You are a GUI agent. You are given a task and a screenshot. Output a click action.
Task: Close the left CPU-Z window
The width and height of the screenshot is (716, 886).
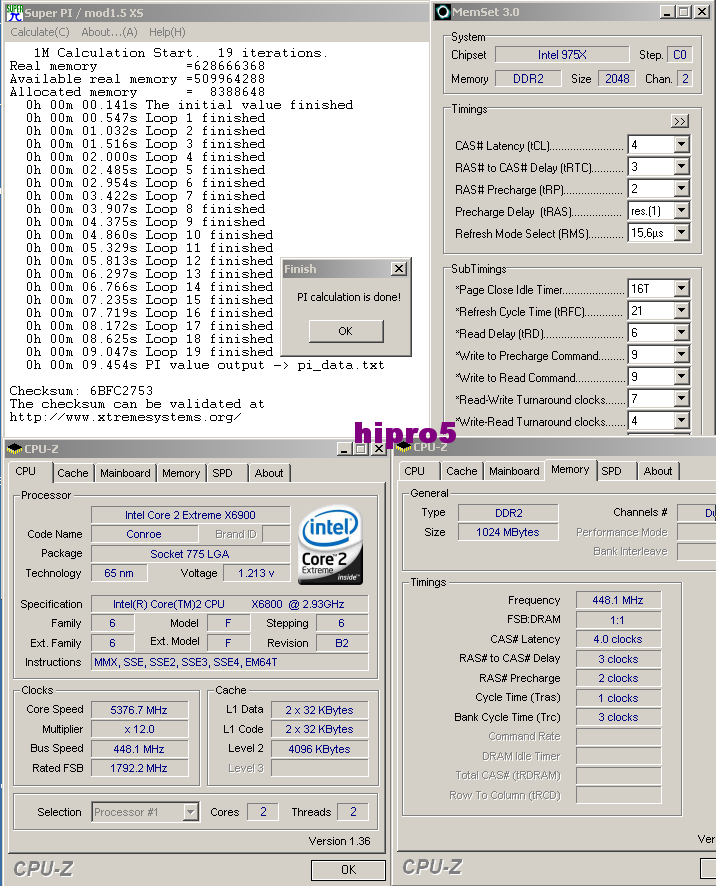pos(379,449)
